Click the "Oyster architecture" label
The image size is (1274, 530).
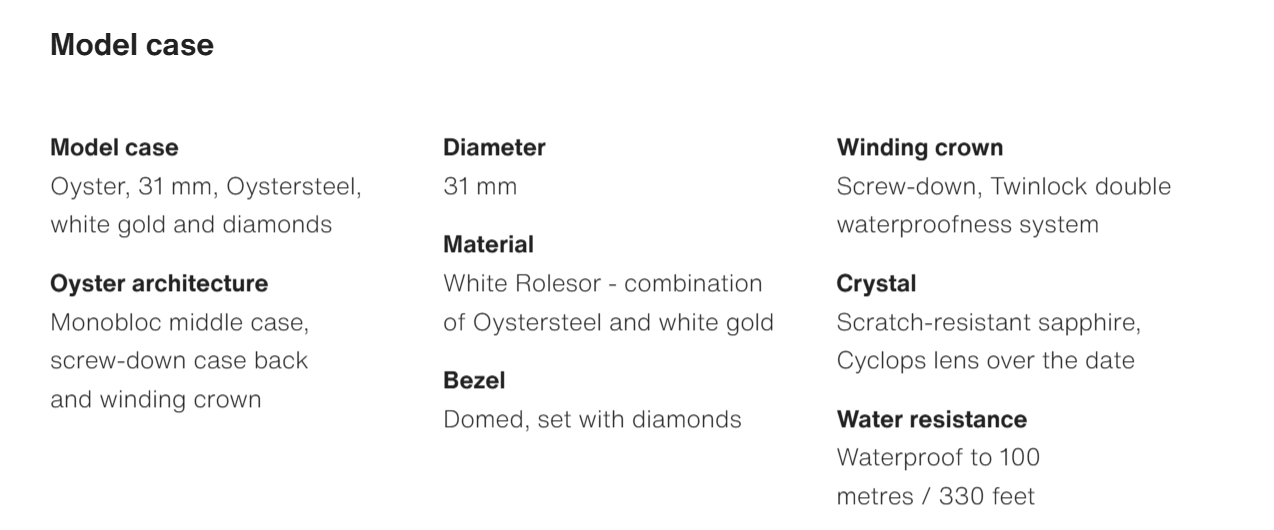click(x=159, y=284)
